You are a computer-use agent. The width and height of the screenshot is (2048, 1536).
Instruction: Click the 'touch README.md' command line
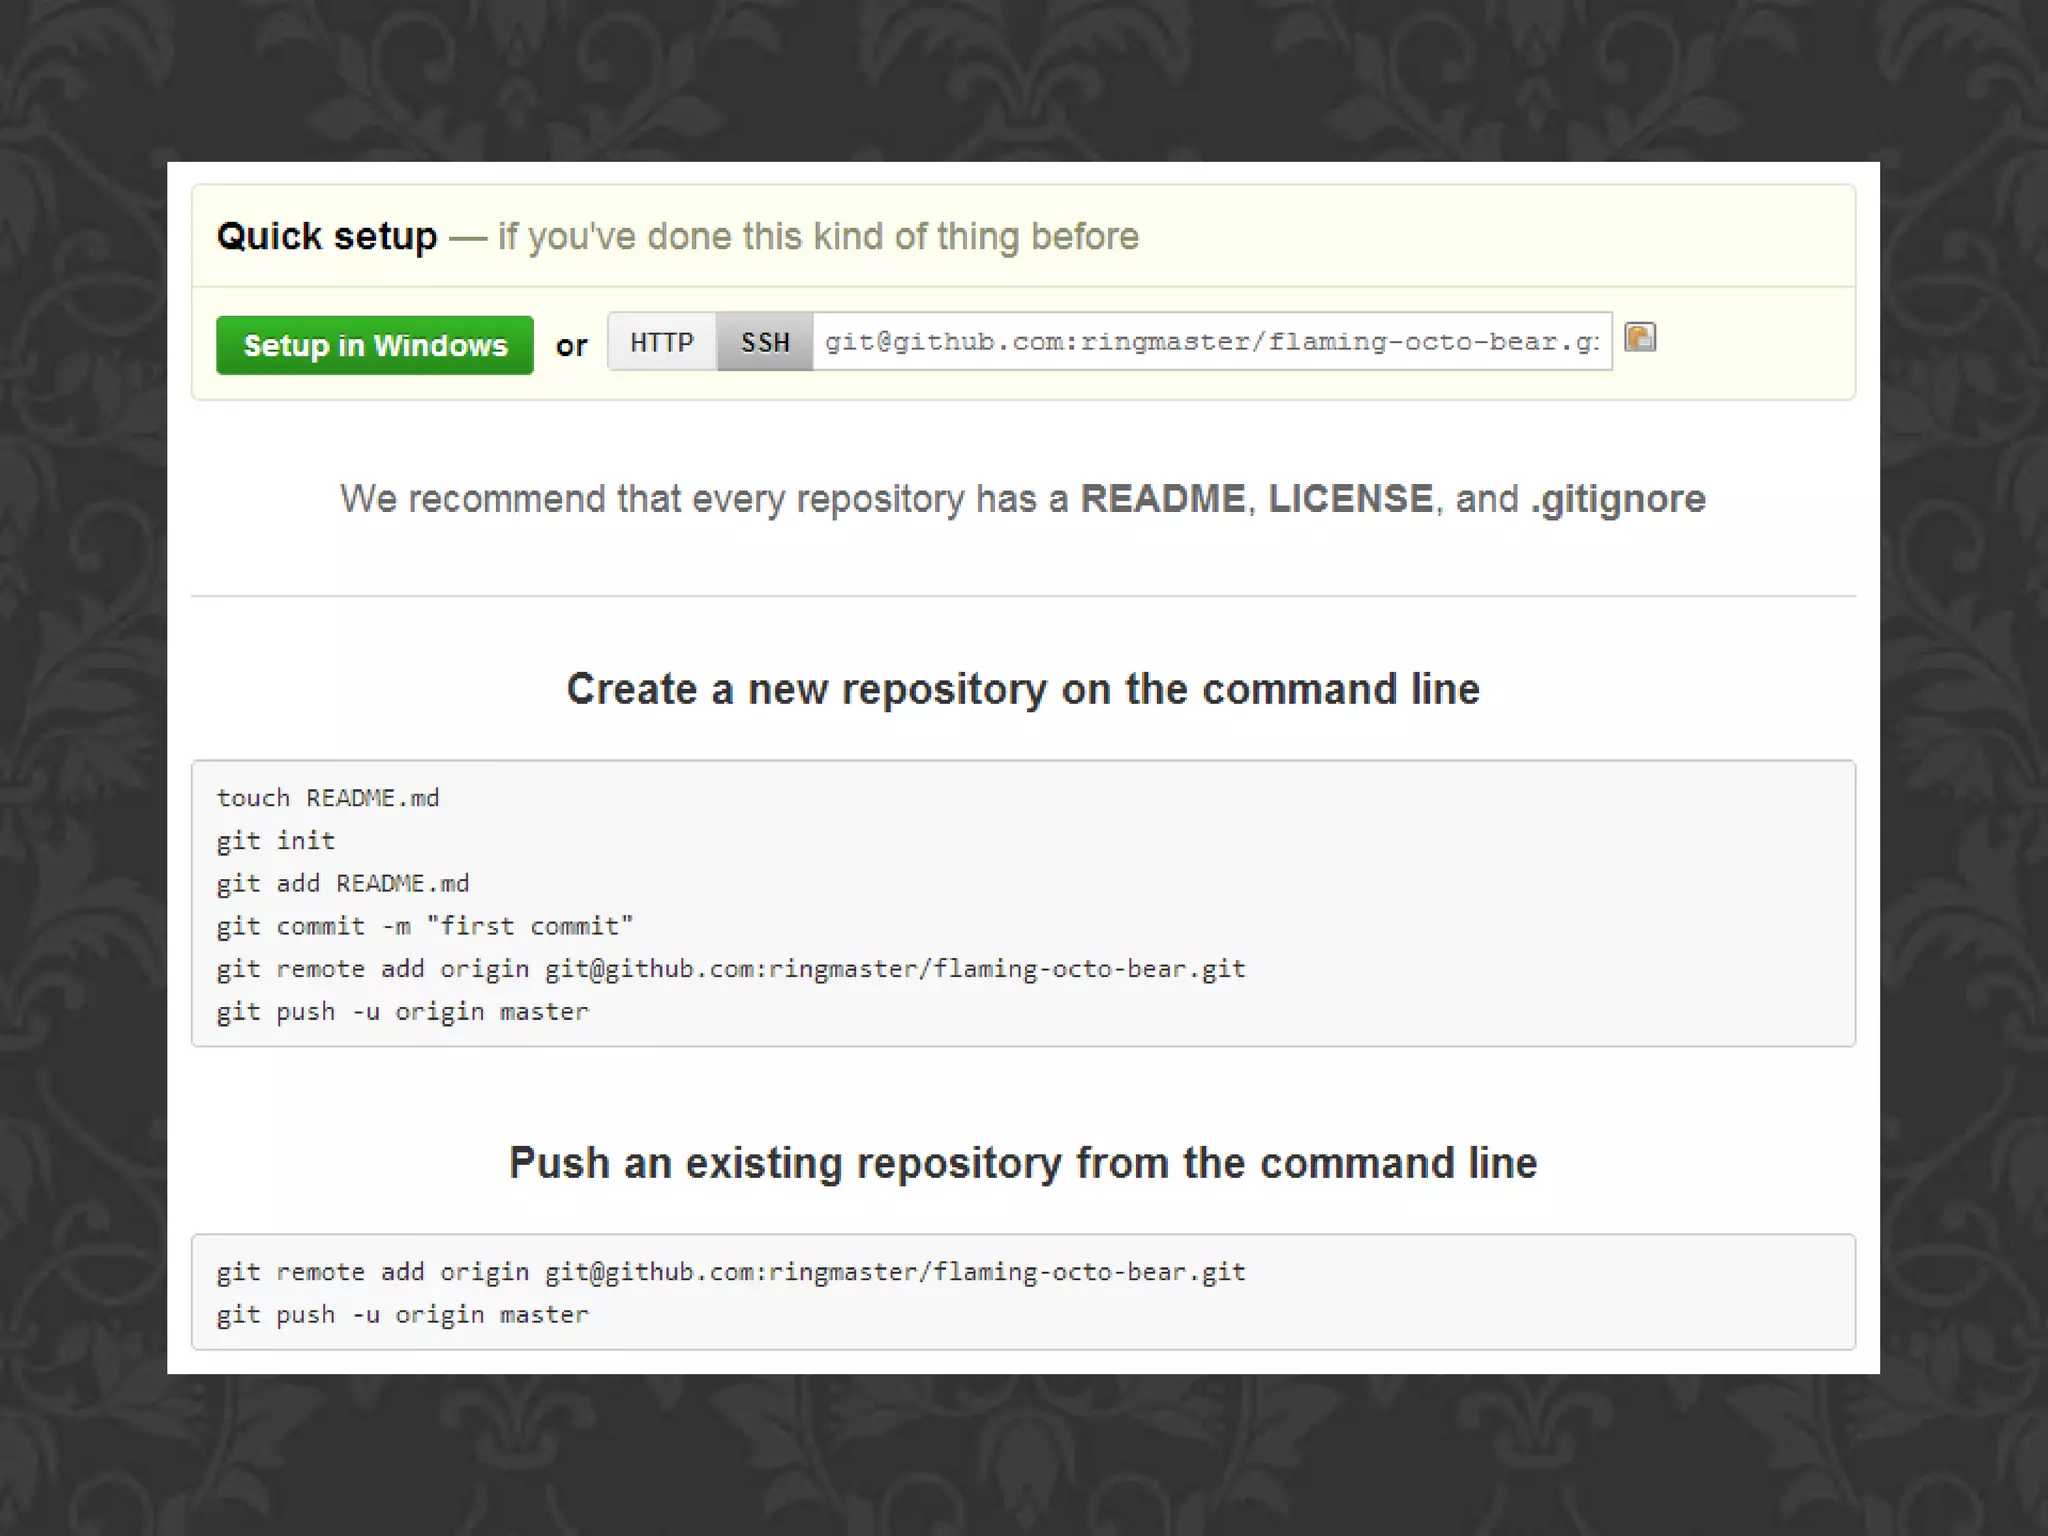click(x=328, y=798)
